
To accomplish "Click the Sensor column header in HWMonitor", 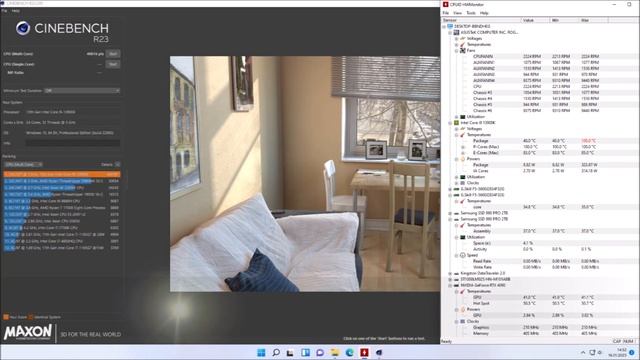I will (481, 20).
